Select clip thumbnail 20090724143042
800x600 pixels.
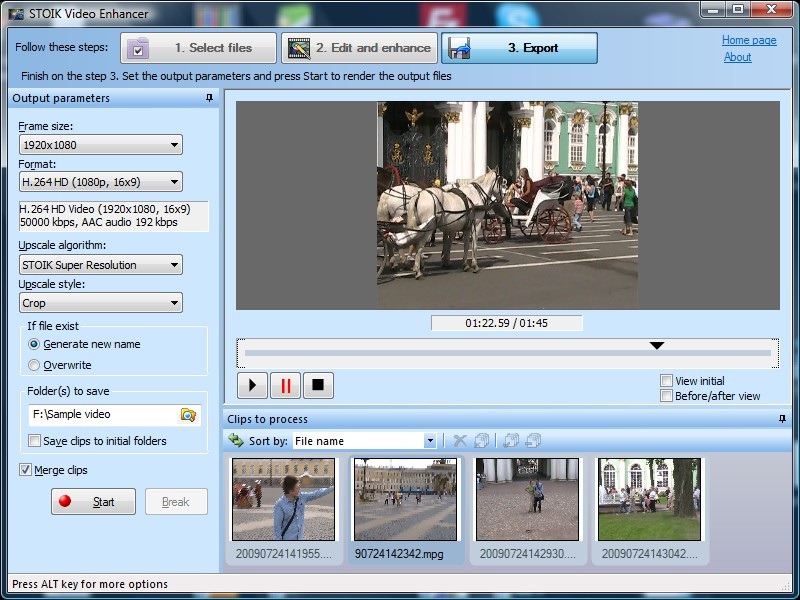649,499
